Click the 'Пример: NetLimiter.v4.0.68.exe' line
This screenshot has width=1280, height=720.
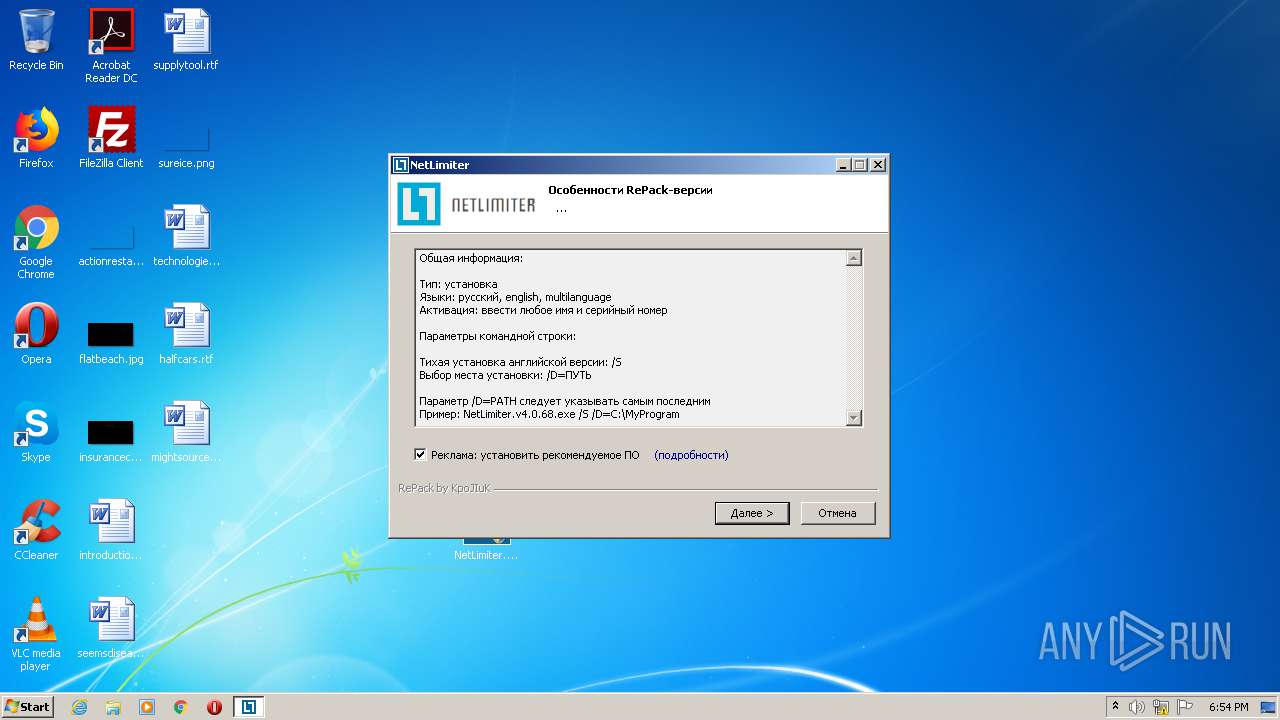coord(549,414)
